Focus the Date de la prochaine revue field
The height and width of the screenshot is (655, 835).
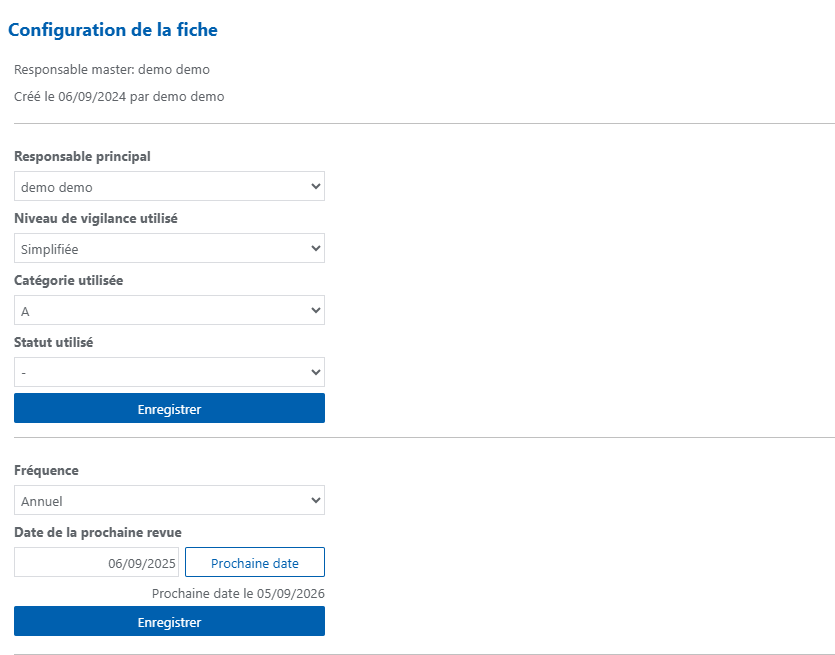(x=96, y=562)
